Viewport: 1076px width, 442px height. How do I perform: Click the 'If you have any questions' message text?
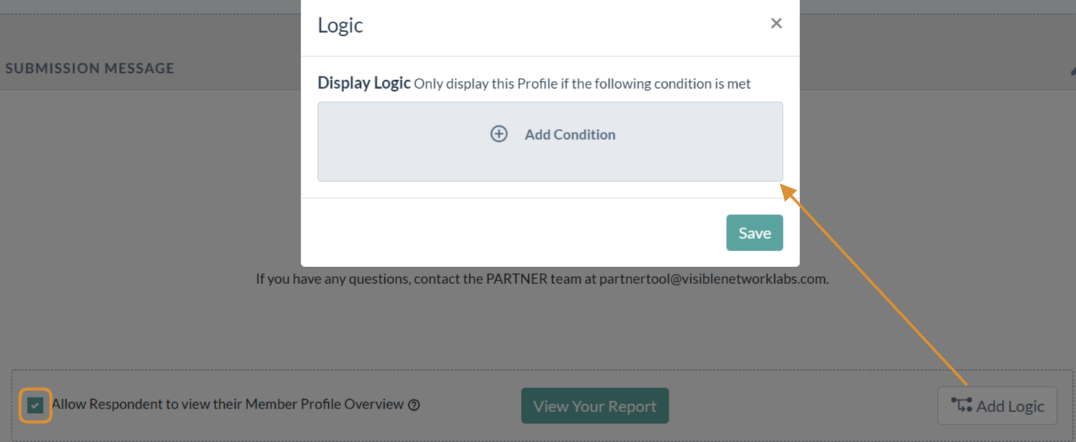pos(542,280)
